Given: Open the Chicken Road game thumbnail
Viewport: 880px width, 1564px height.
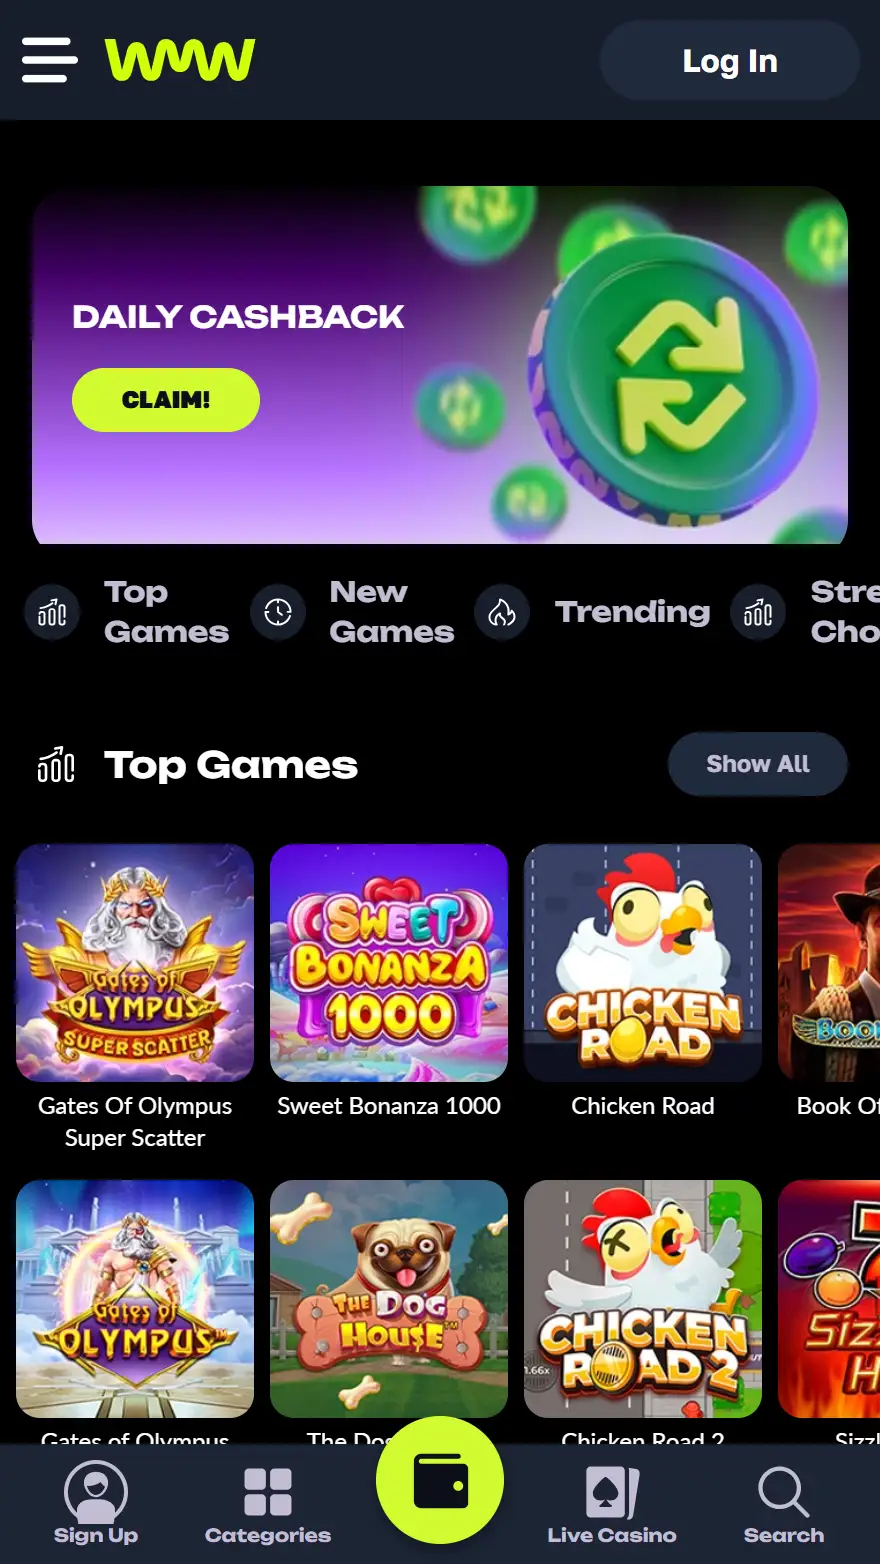Looking at the screenshot, I should 643,963.
